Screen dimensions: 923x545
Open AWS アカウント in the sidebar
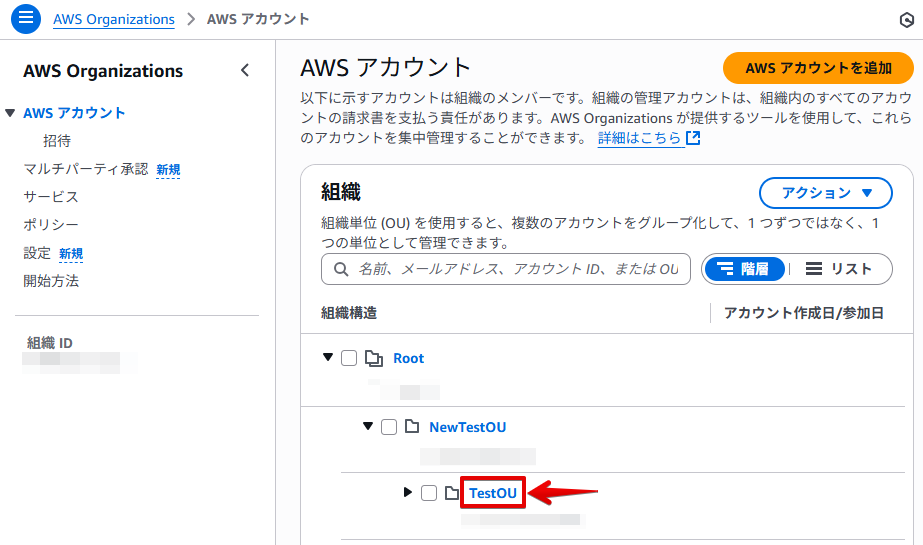[x=74, y=113]
